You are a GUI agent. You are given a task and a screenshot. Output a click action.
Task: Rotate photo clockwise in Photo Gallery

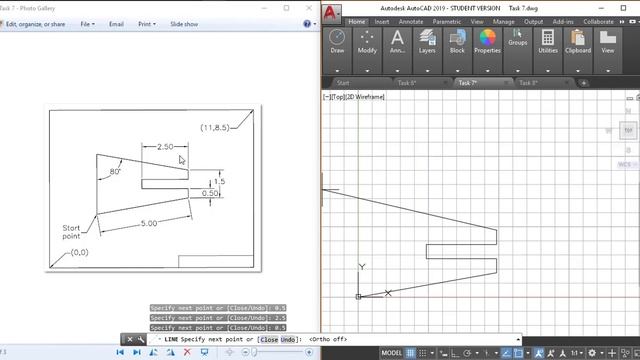click(170, 352)
